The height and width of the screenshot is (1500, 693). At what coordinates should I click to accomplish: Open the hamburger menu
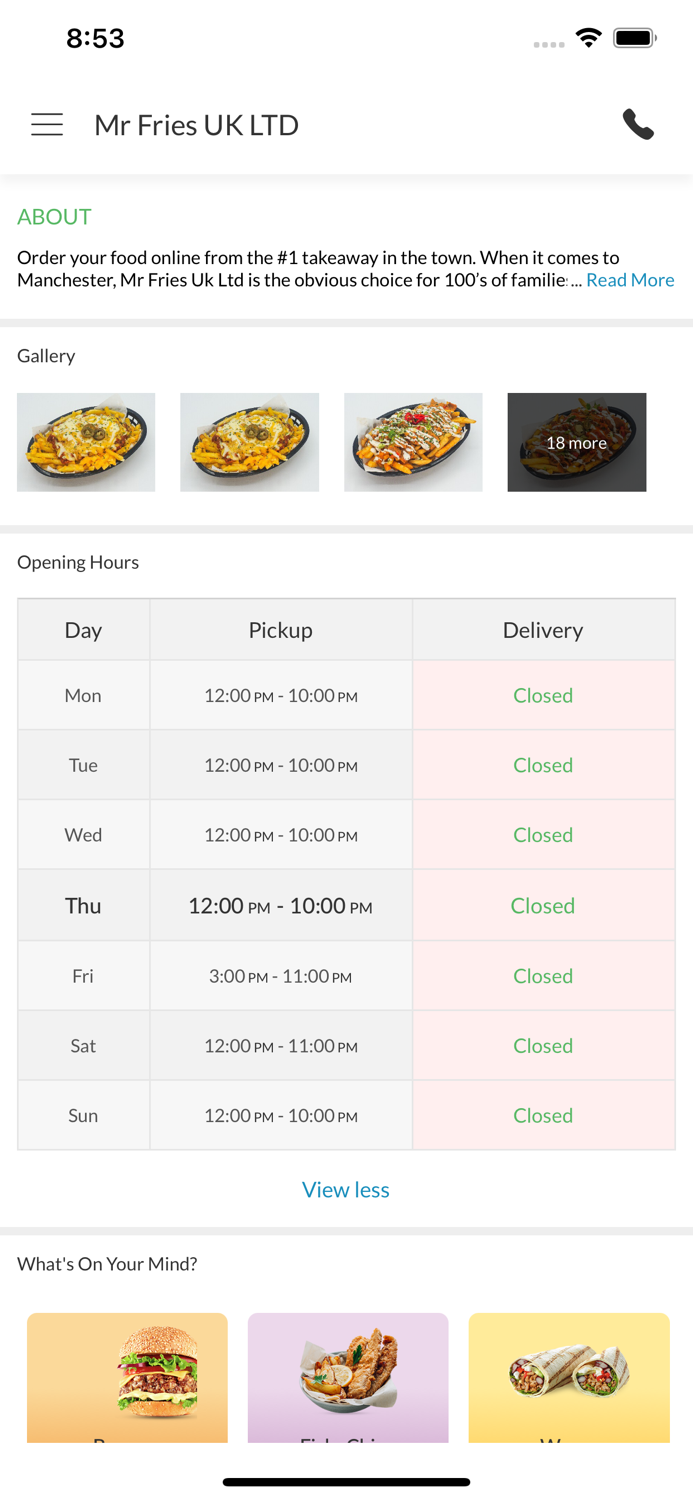pyautogui.click(x=47, y=124)
